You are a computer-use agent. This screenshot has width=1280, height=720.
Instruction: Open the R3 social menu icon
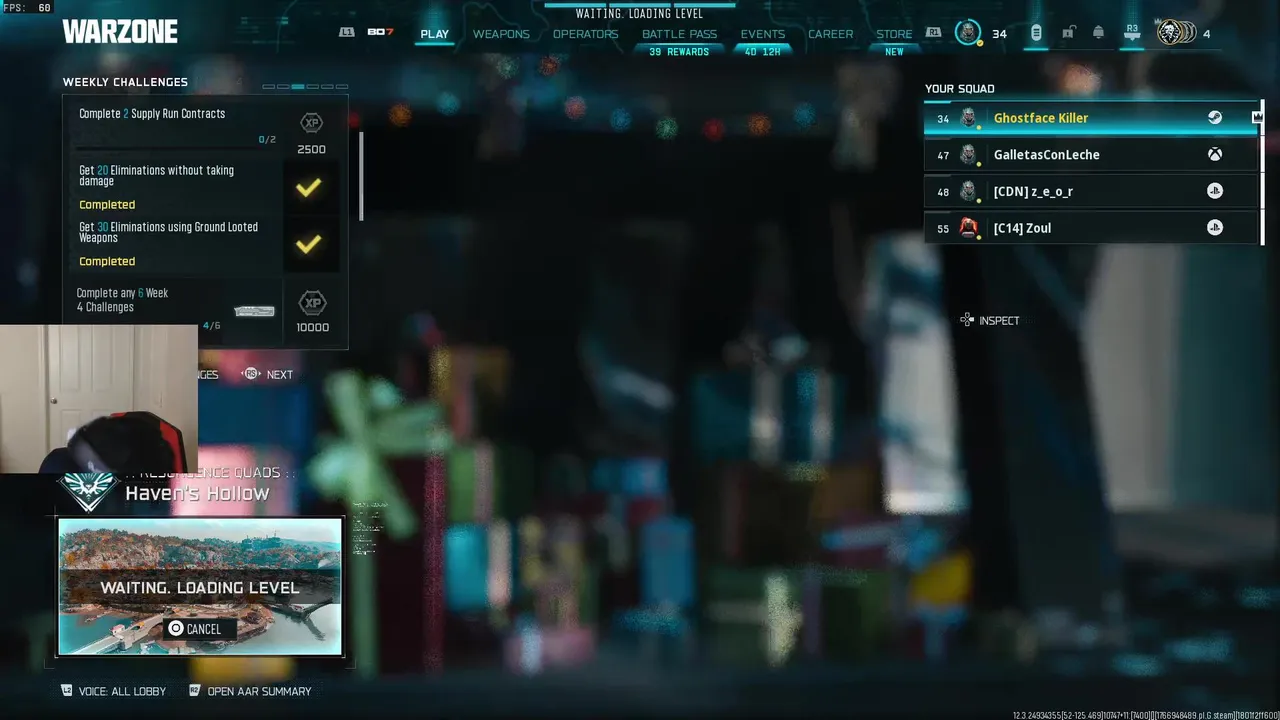1132,33
